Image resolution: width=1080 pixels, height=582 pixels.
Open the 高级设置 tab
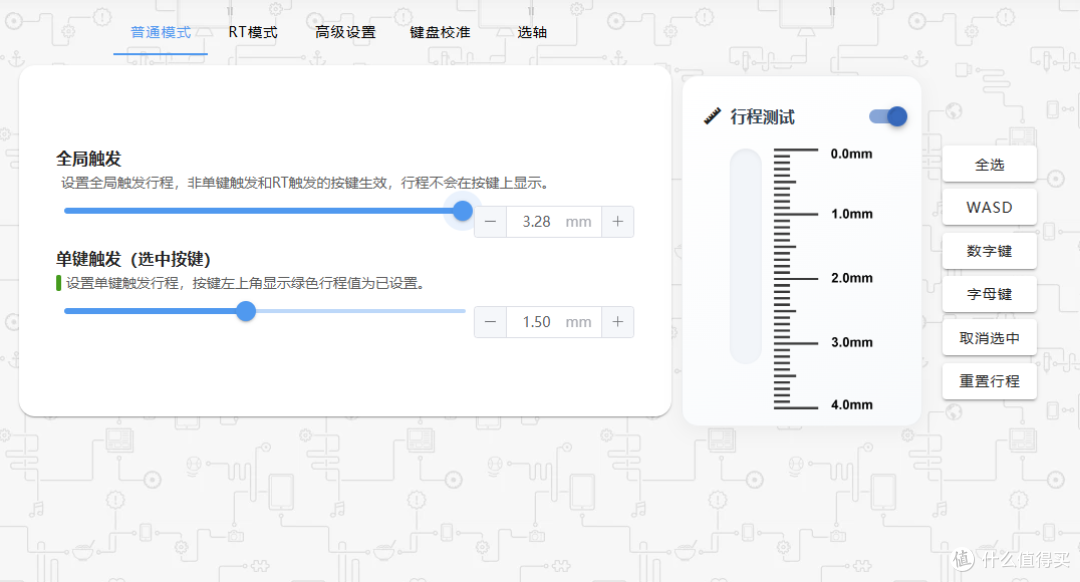click(x=345, y=32)
